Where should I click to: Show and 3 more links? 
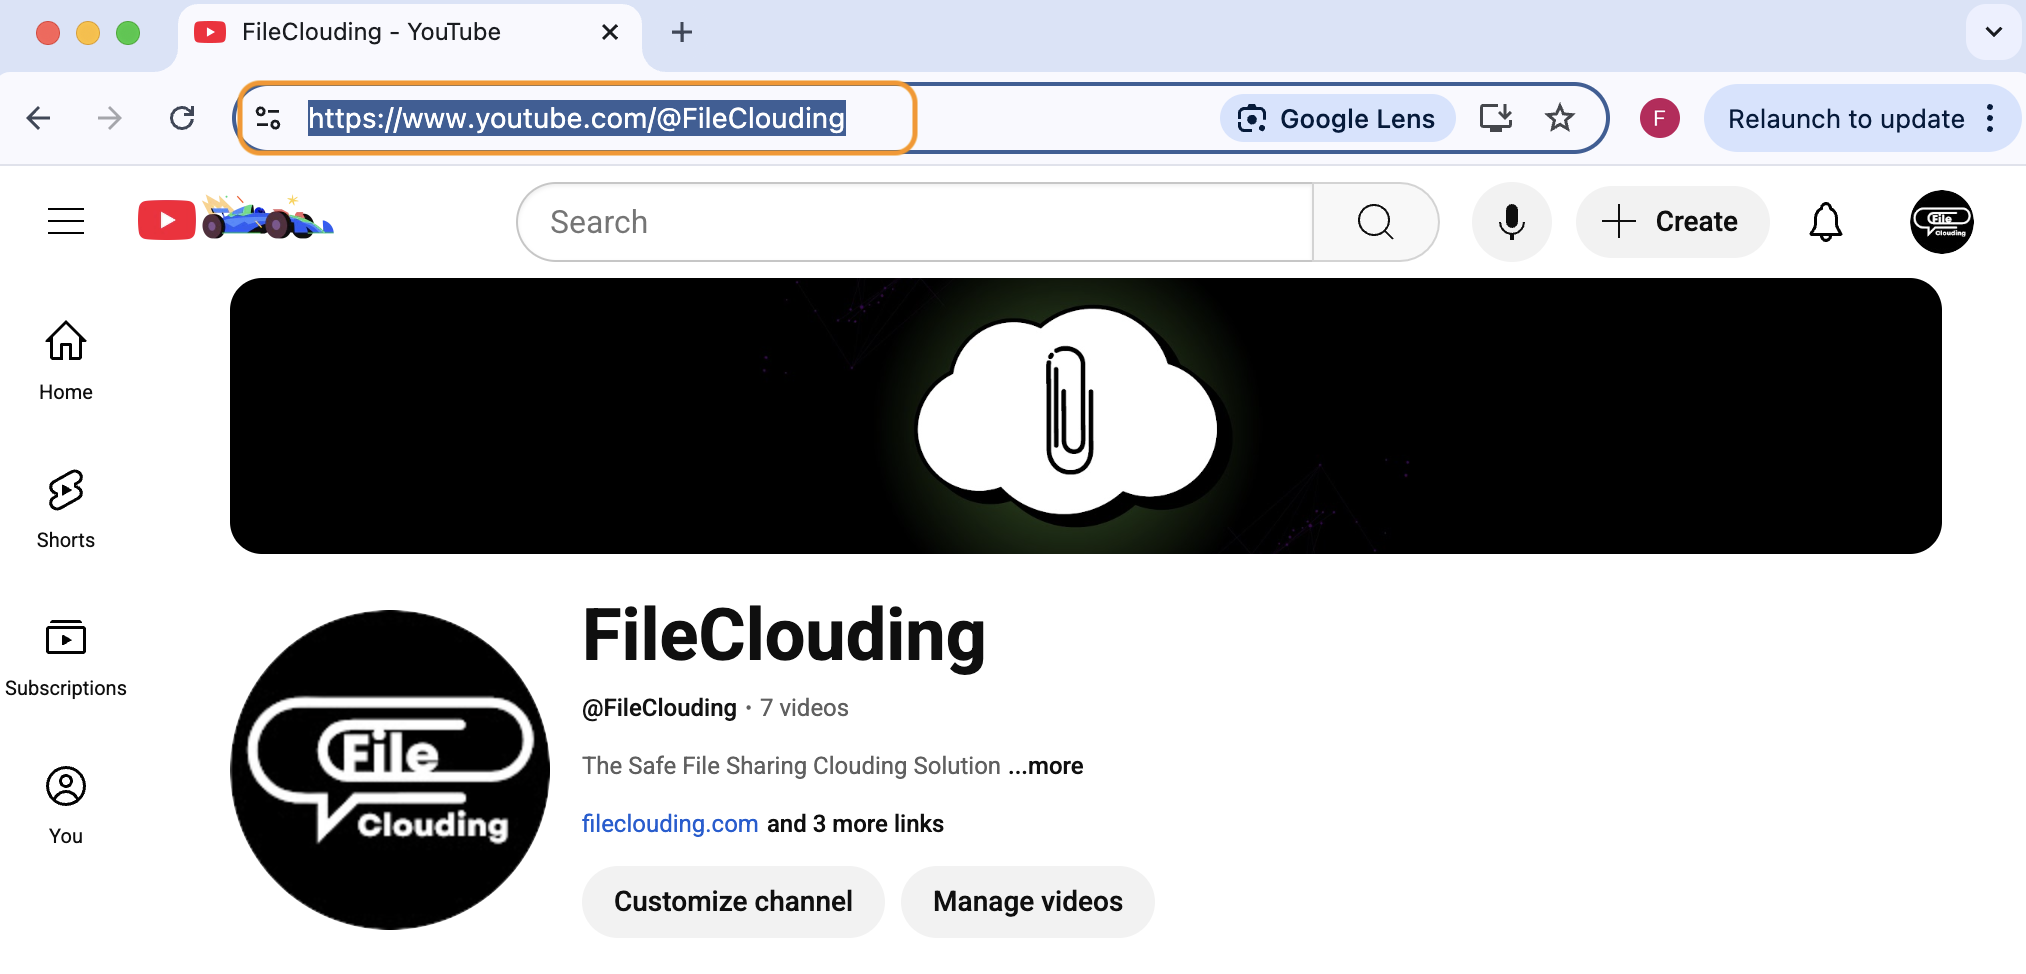(855, 824)
